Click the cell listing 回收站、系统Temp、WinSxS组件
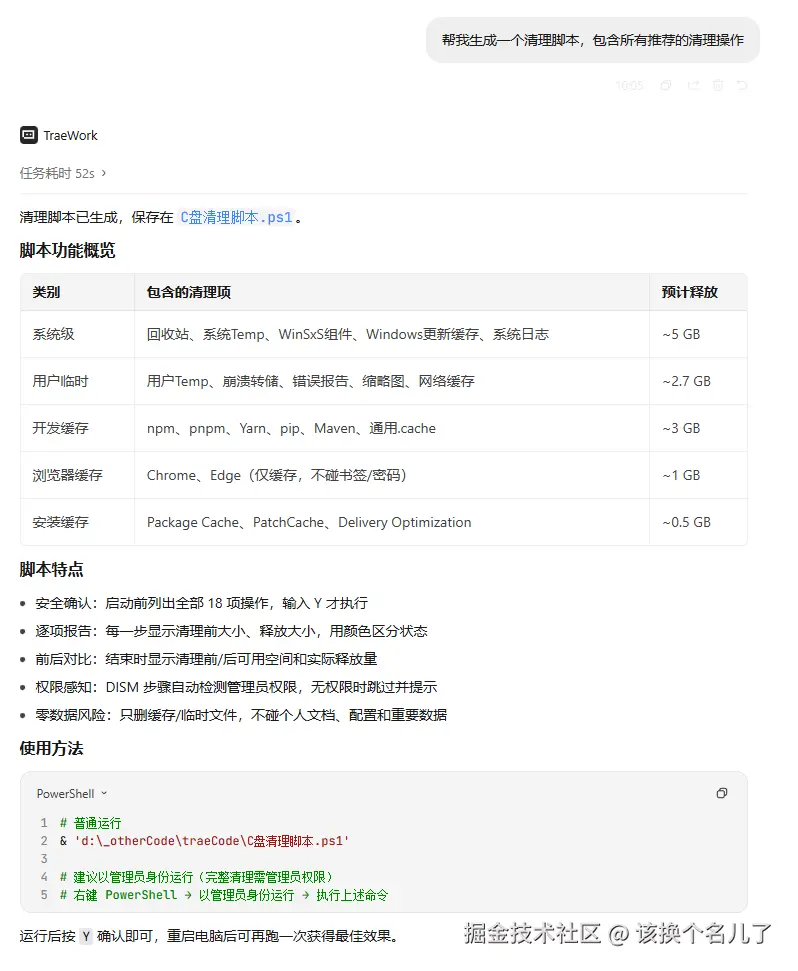Image resolution: width=798 pixels, height=971 pixels. 392,334
